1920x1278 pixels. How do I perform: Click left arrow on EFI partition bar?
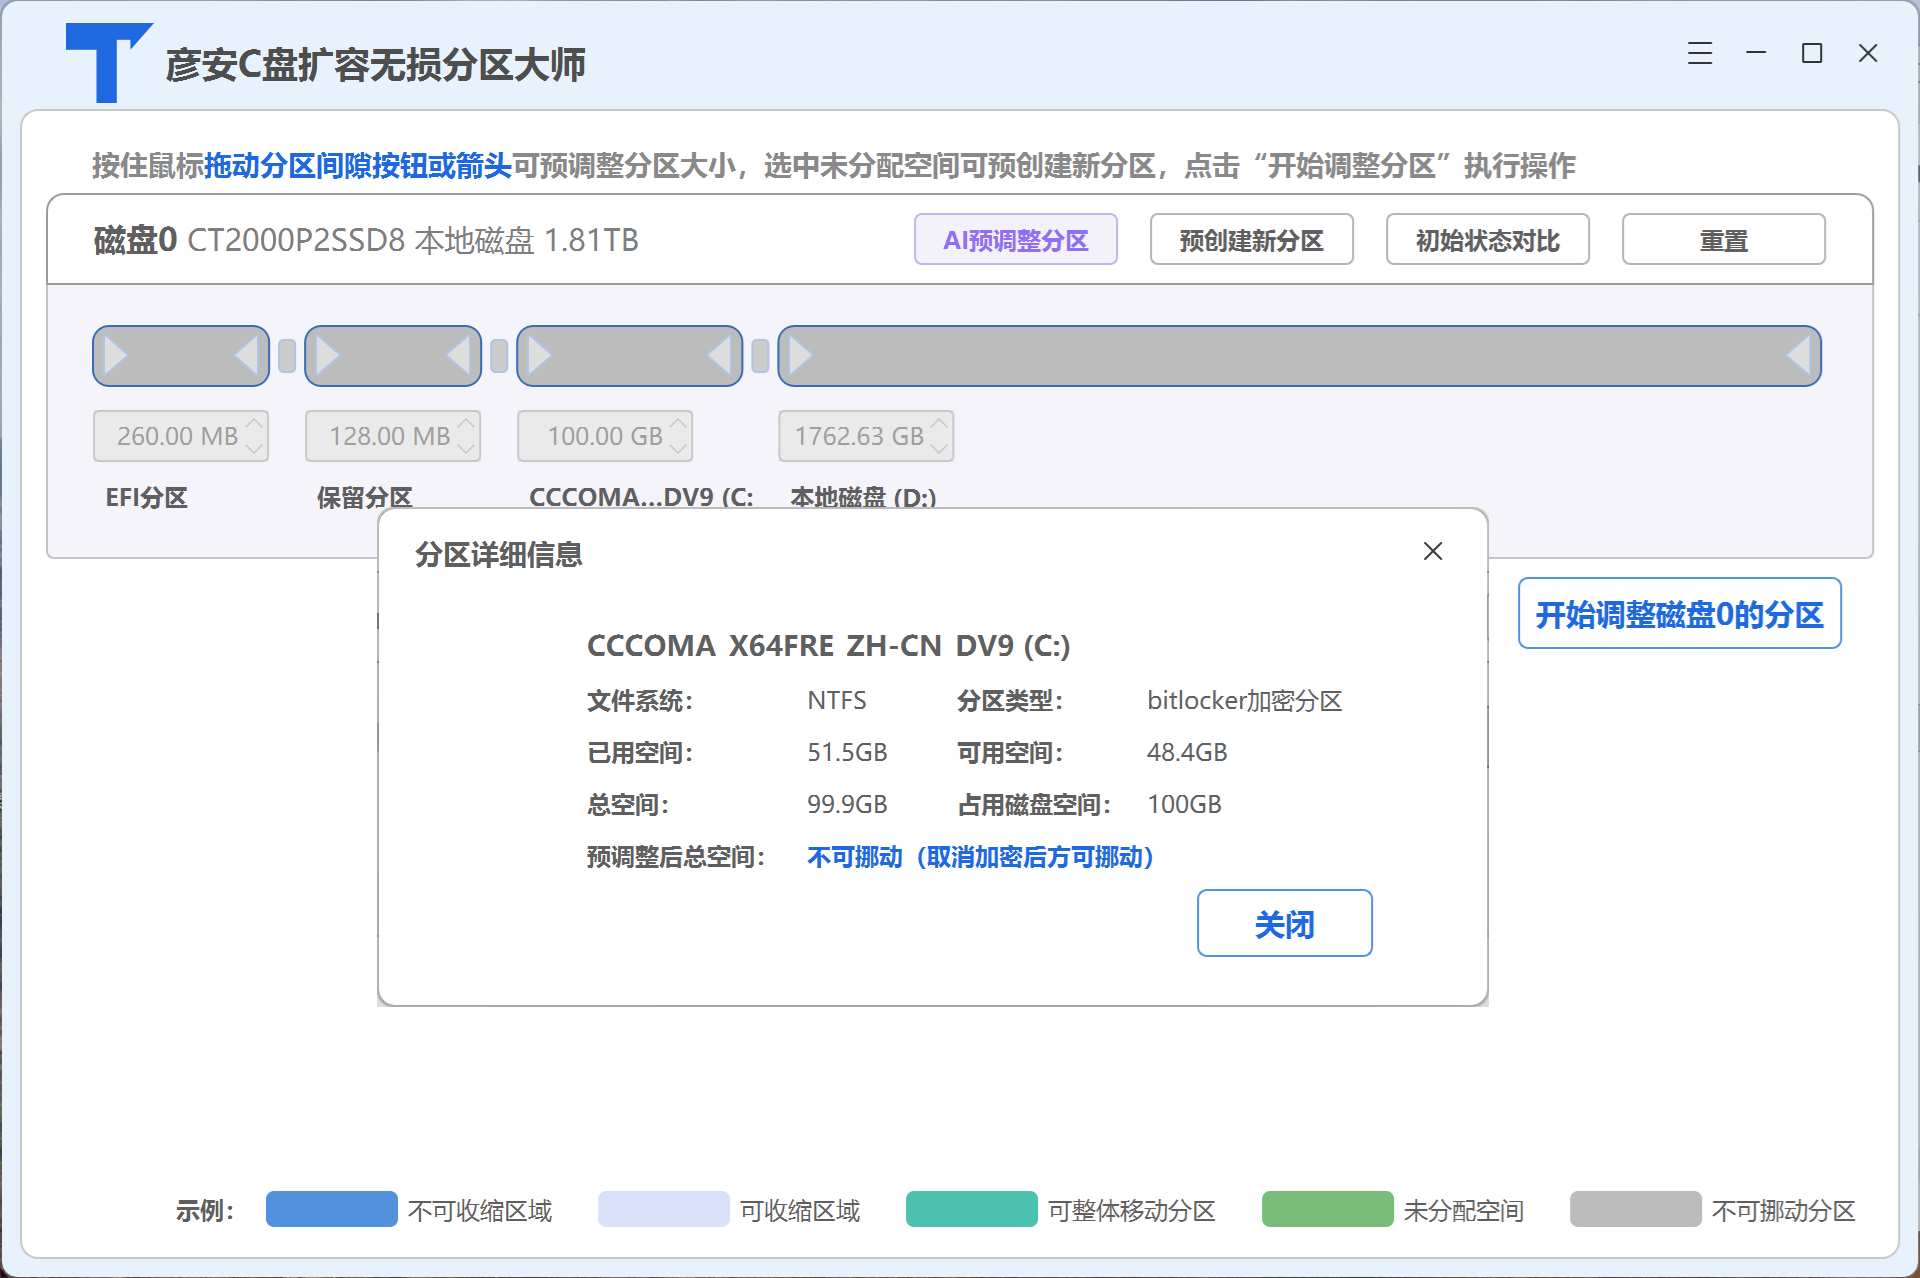[246, 355]
